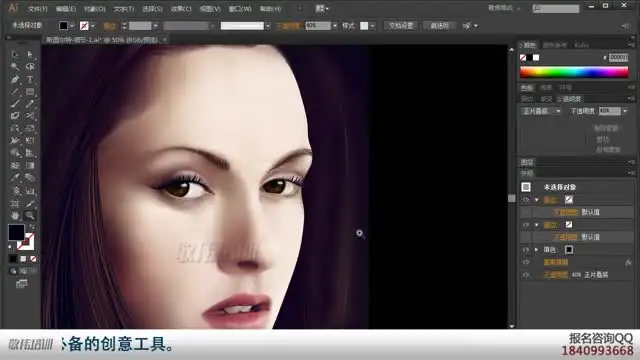This screenshot has width=640, height=360.
Task: Click the 文档设置 button
Action: coord(401,26)
